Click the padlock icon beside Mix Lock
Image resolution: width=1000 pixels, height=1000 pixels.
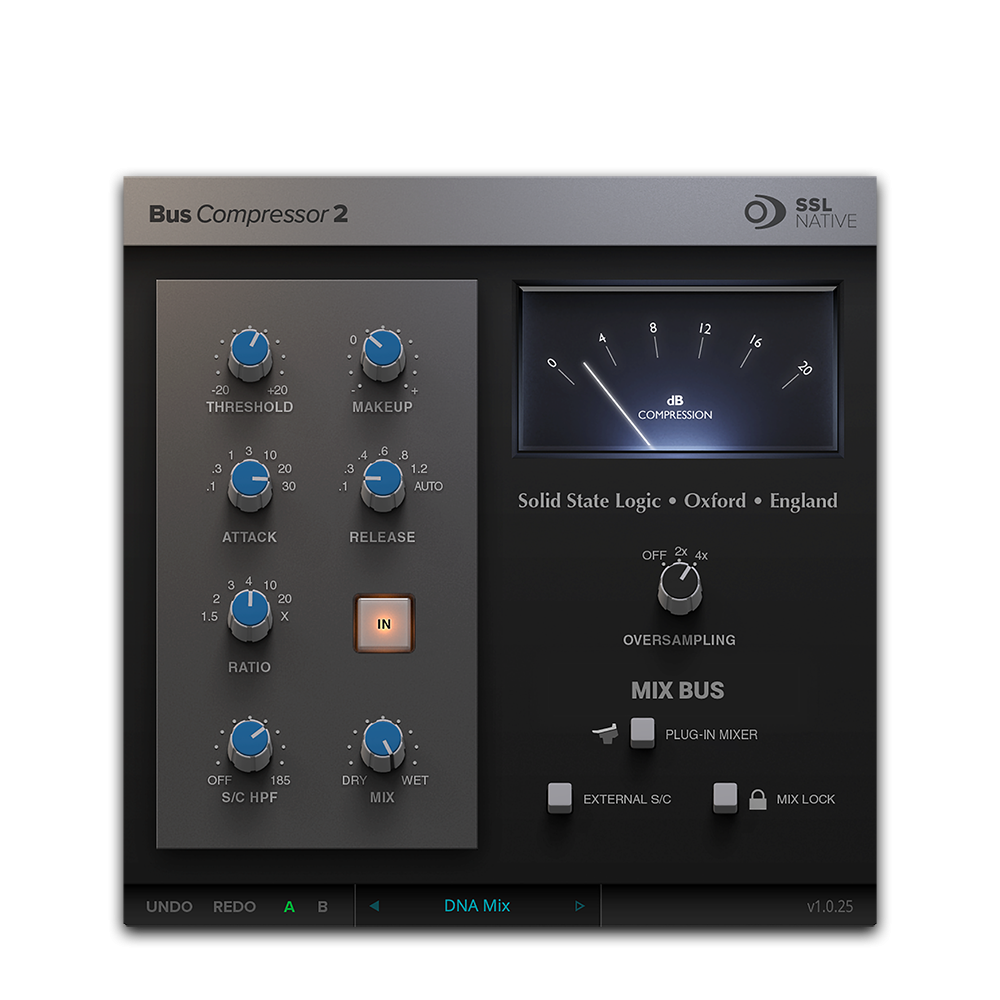pos(758,799)
